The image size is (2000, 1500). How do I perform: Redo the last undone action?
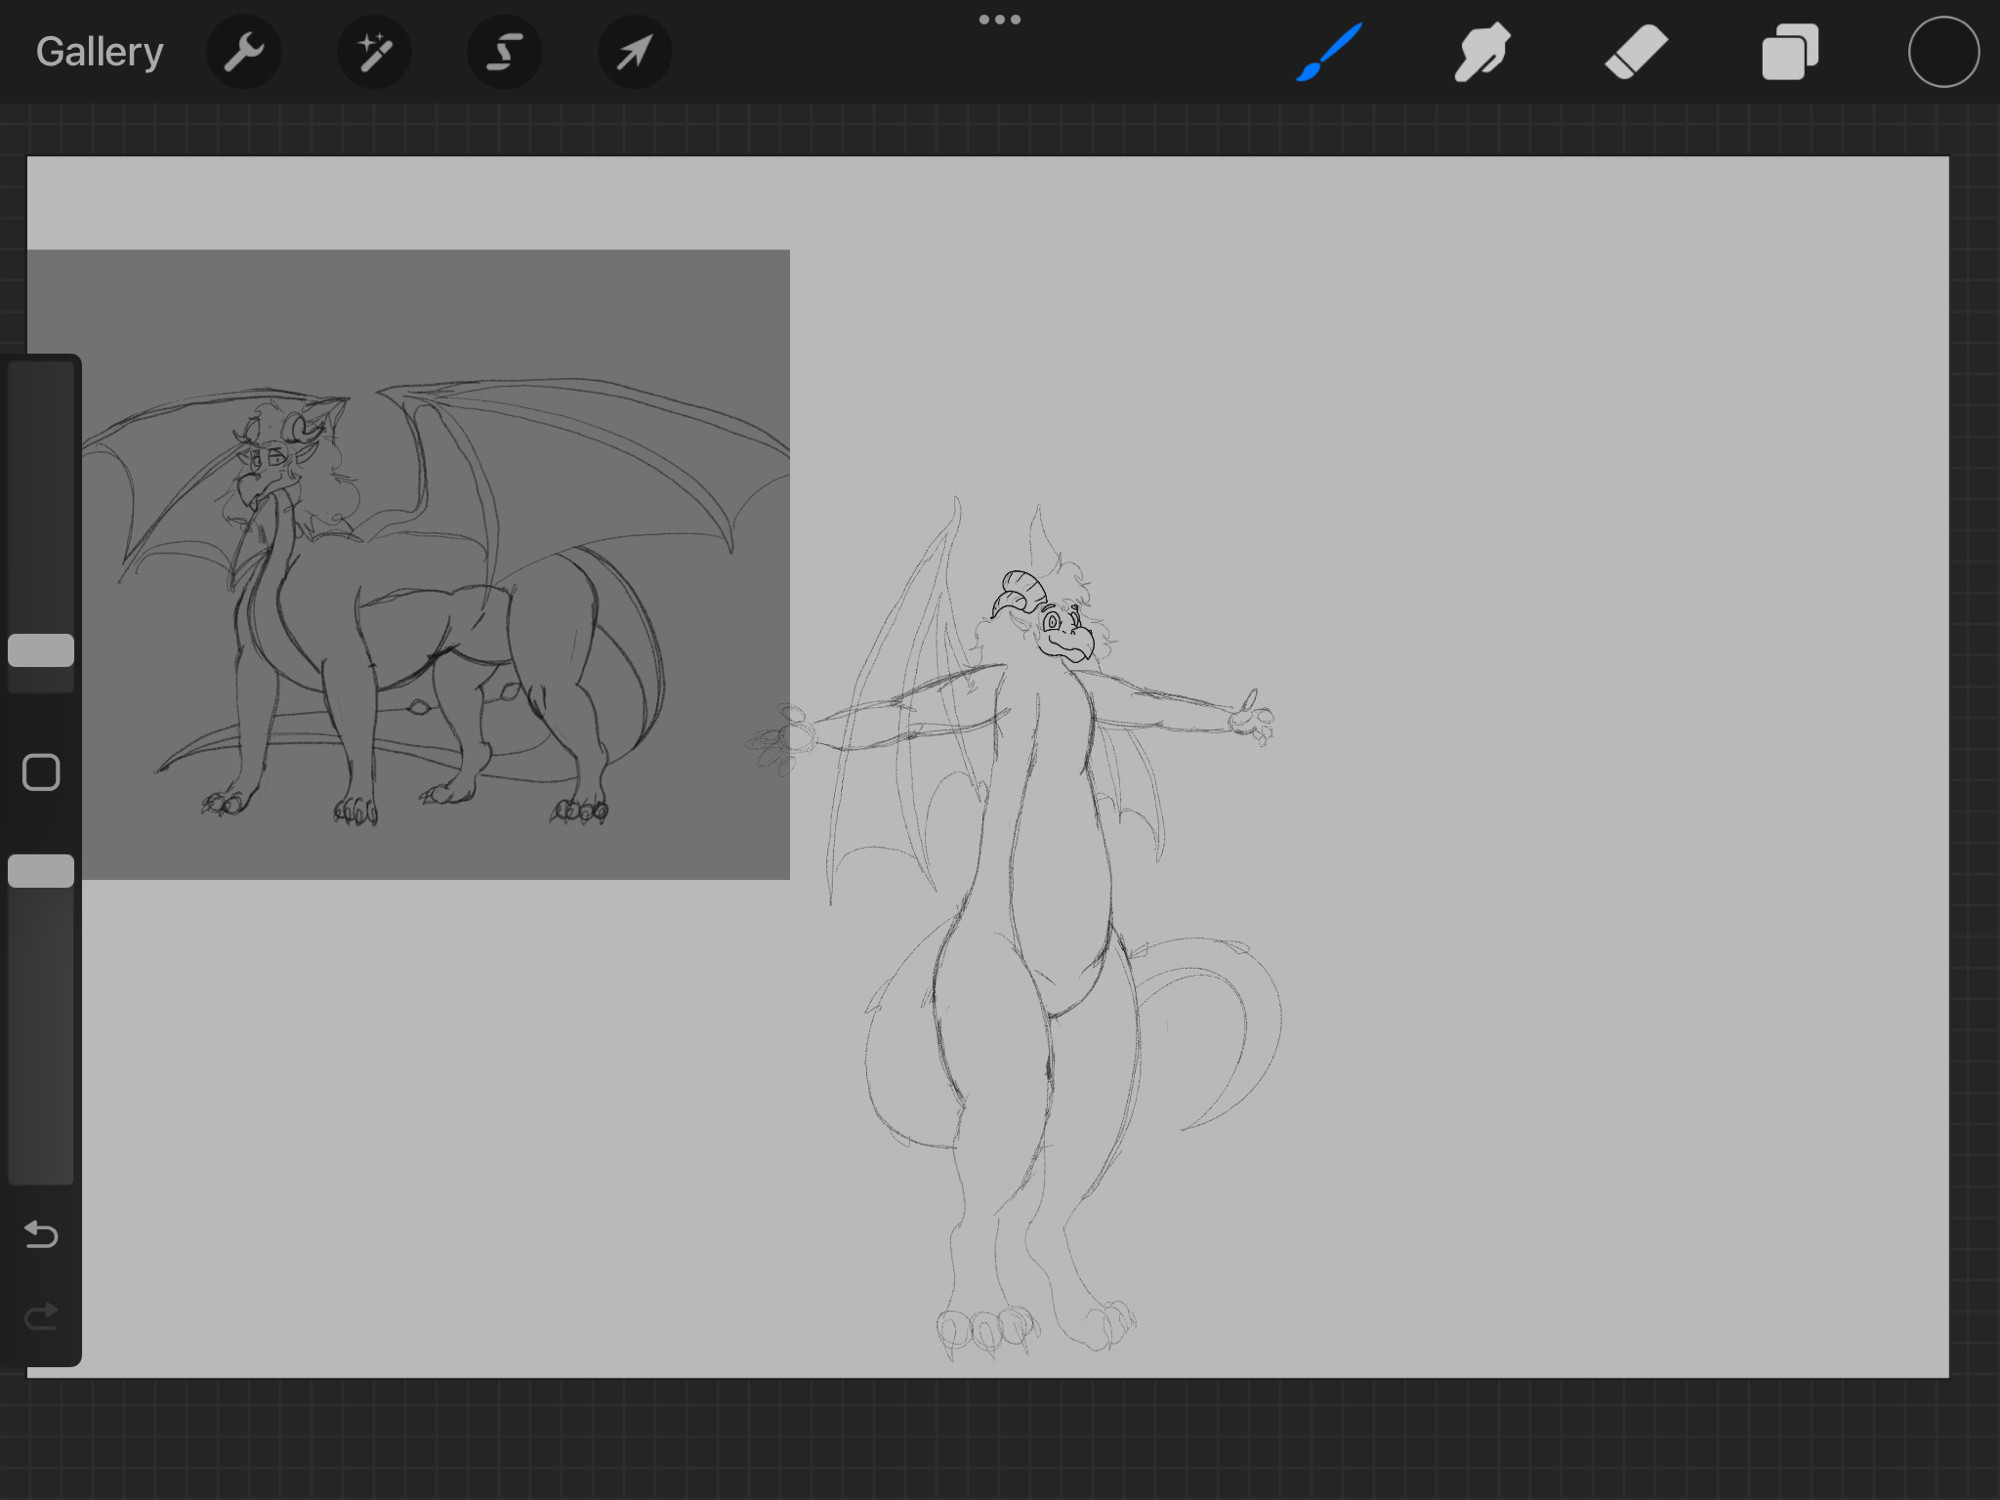pyautogui.click(x=41, y=1316)
